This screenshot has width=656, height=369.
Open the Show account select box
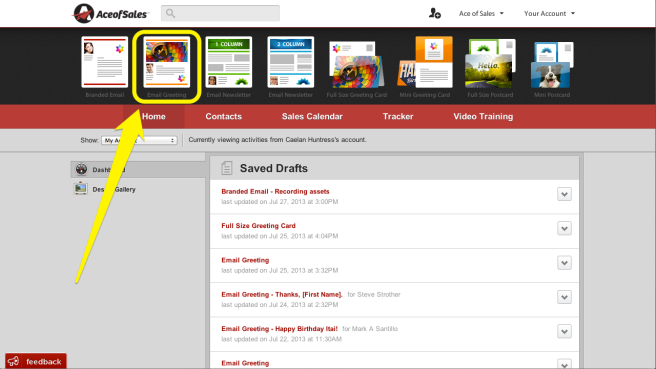click(x=139, y=140)
